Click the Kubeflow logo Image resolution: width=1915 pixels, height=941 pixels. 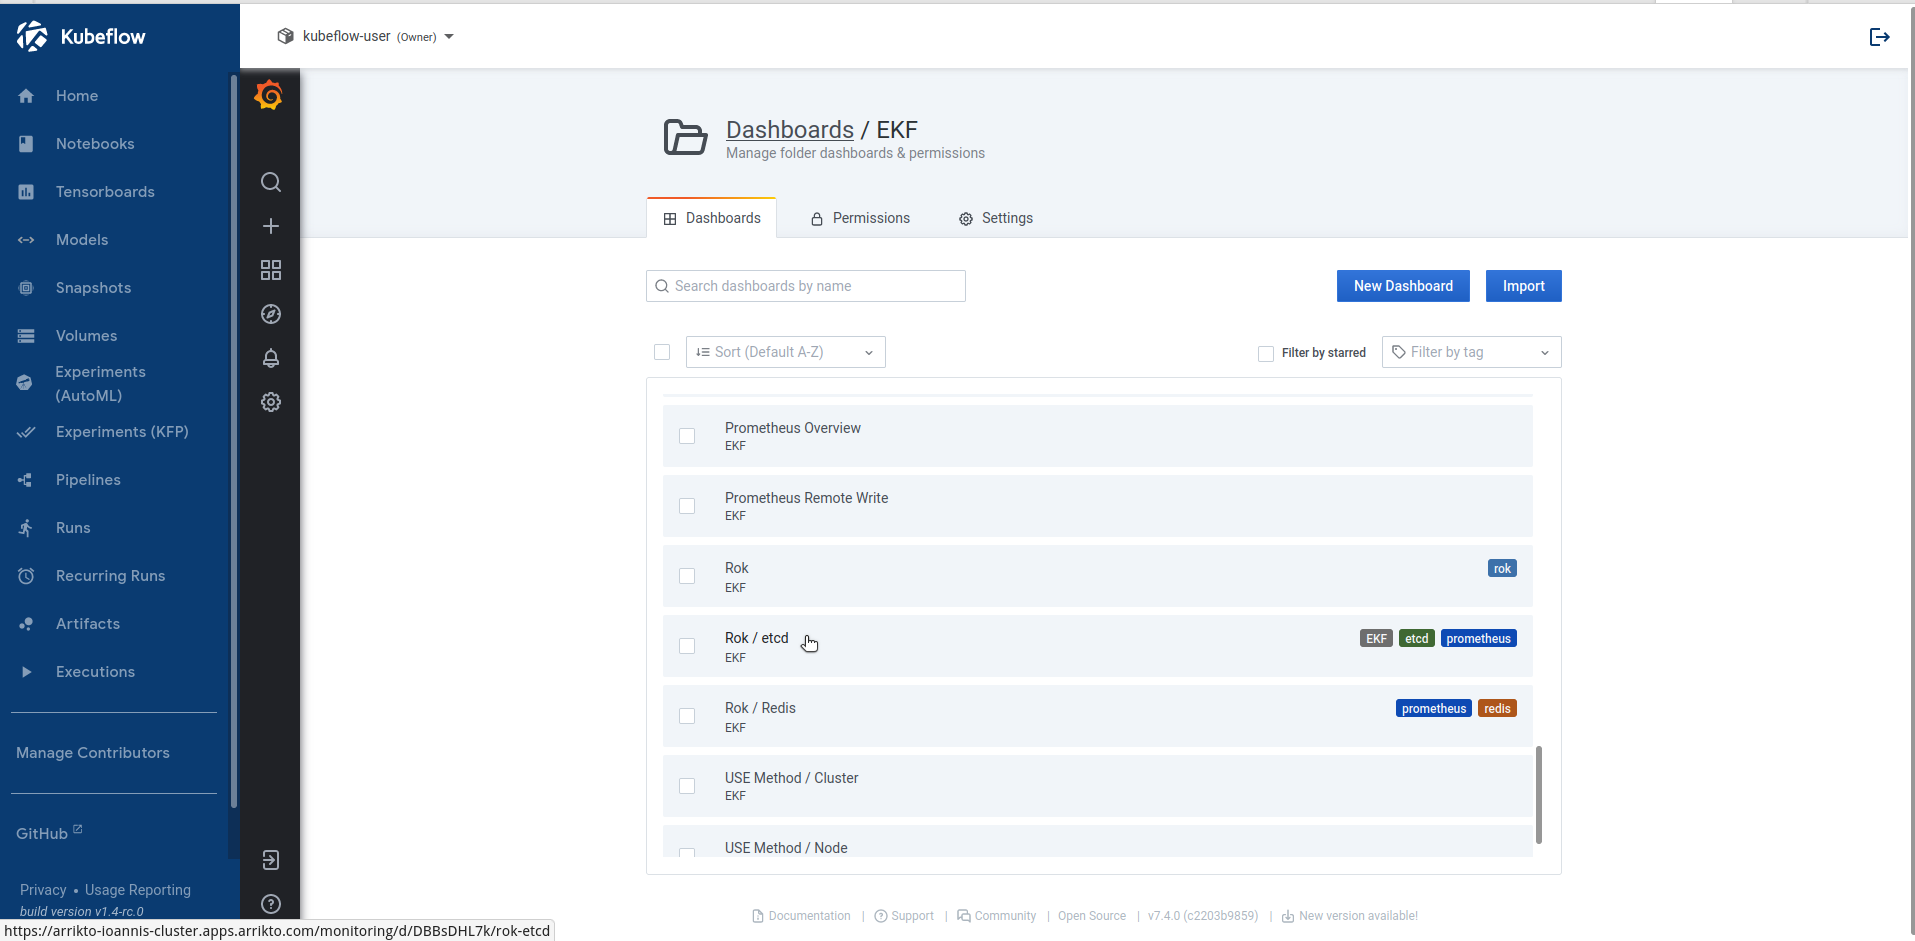pyautogui.click(x=81, y=36)
